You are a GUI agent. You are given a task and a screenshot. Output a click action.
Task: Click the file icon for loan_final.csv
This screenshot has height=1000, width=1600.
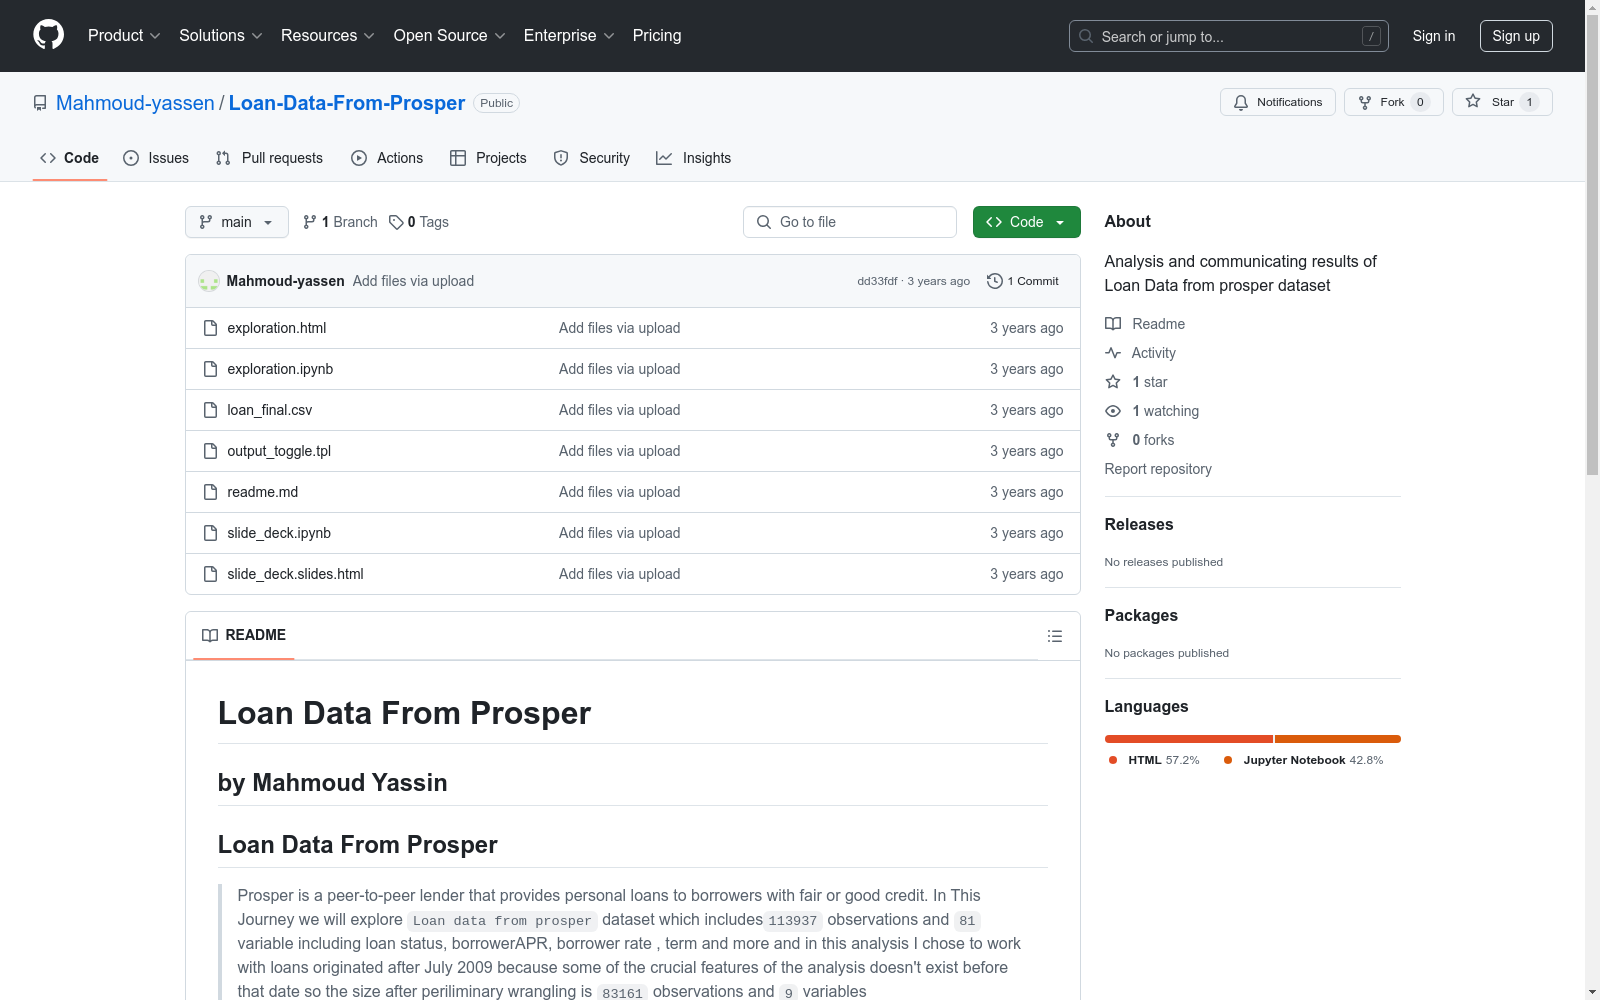click(210, 410)
